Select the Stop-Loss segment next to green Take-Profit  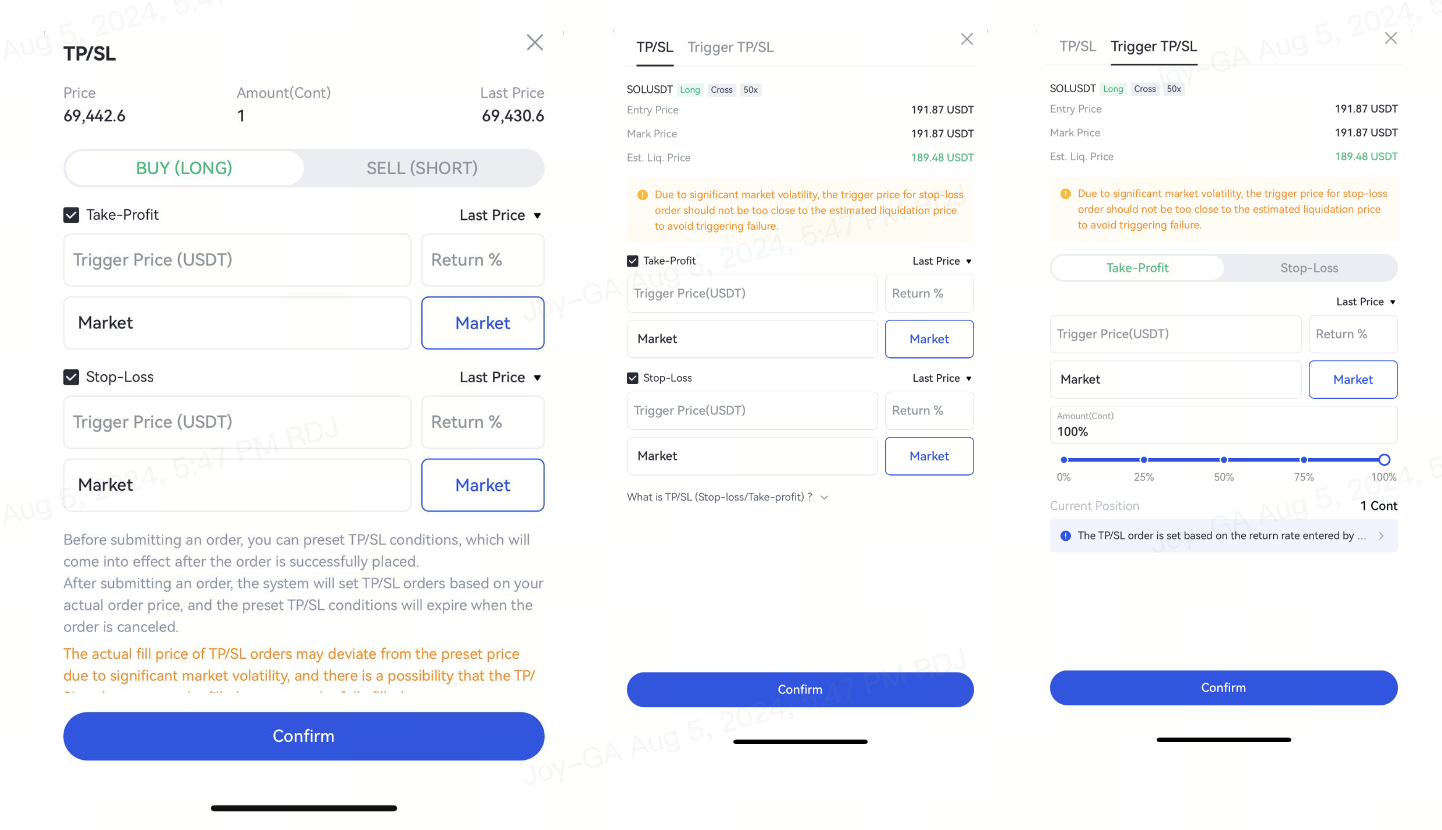1309,268
